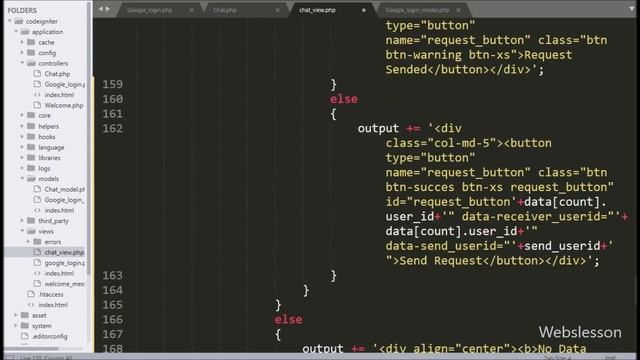Screen dimensions: 640x360
Task: Open Google_login file under controllers
Action: (64, 84)
